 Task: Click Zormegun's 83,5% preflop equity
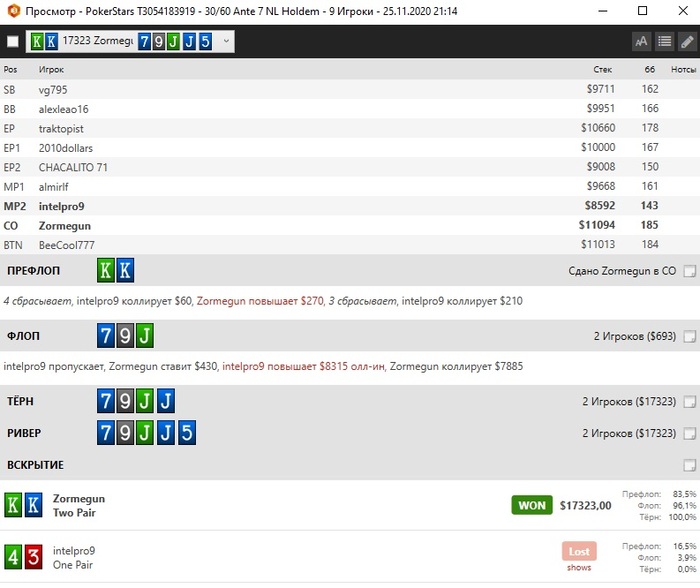[684, 494]
